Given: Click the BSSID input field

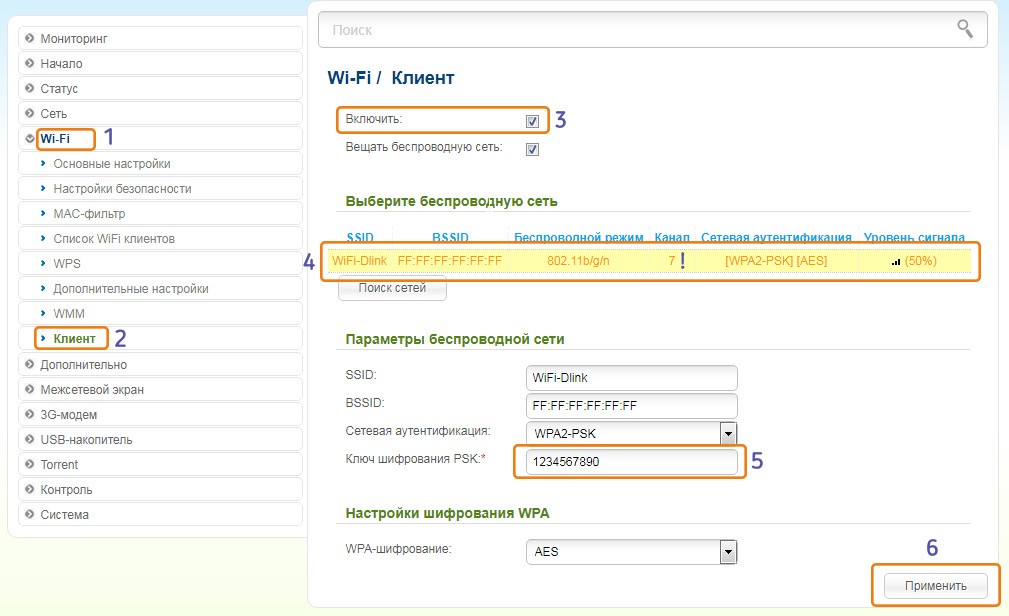Looking at the screenshot, I should (631, 406).
